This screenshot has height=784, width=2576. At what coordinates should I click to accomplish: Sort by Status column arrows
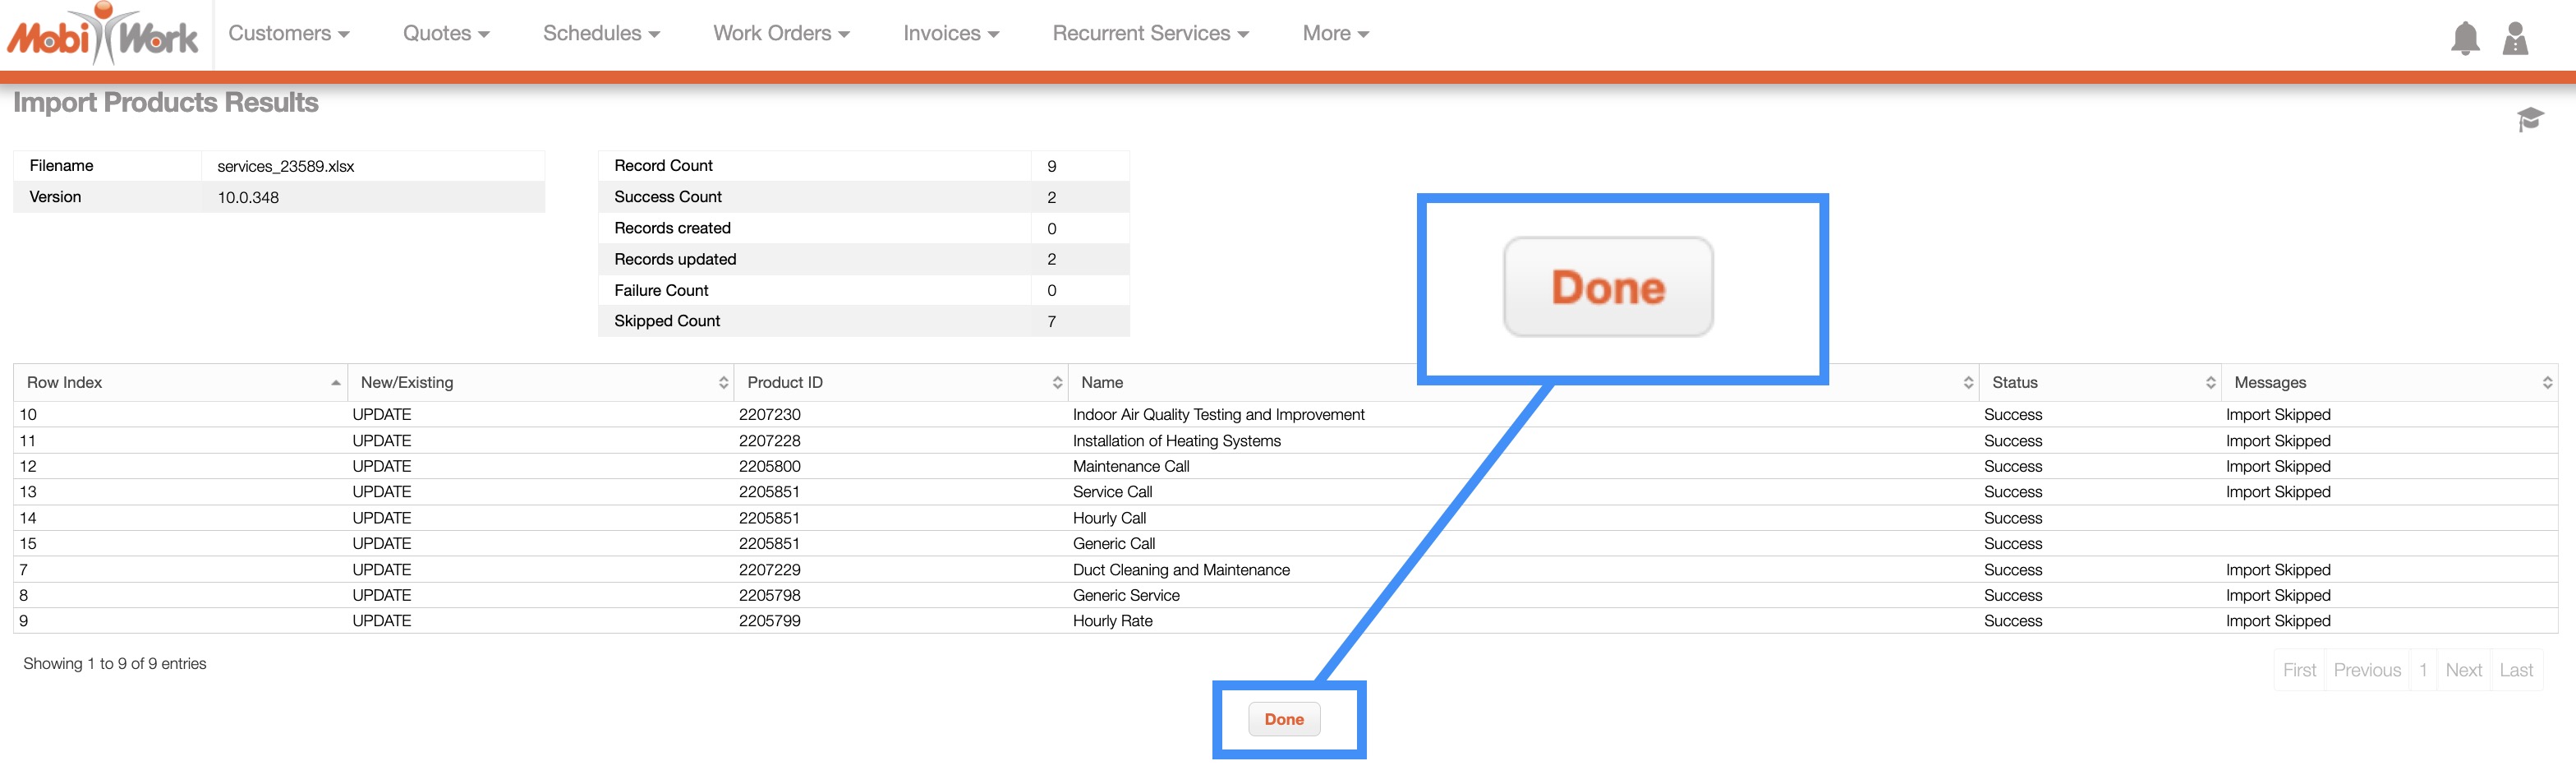(x=2210, y=383)
